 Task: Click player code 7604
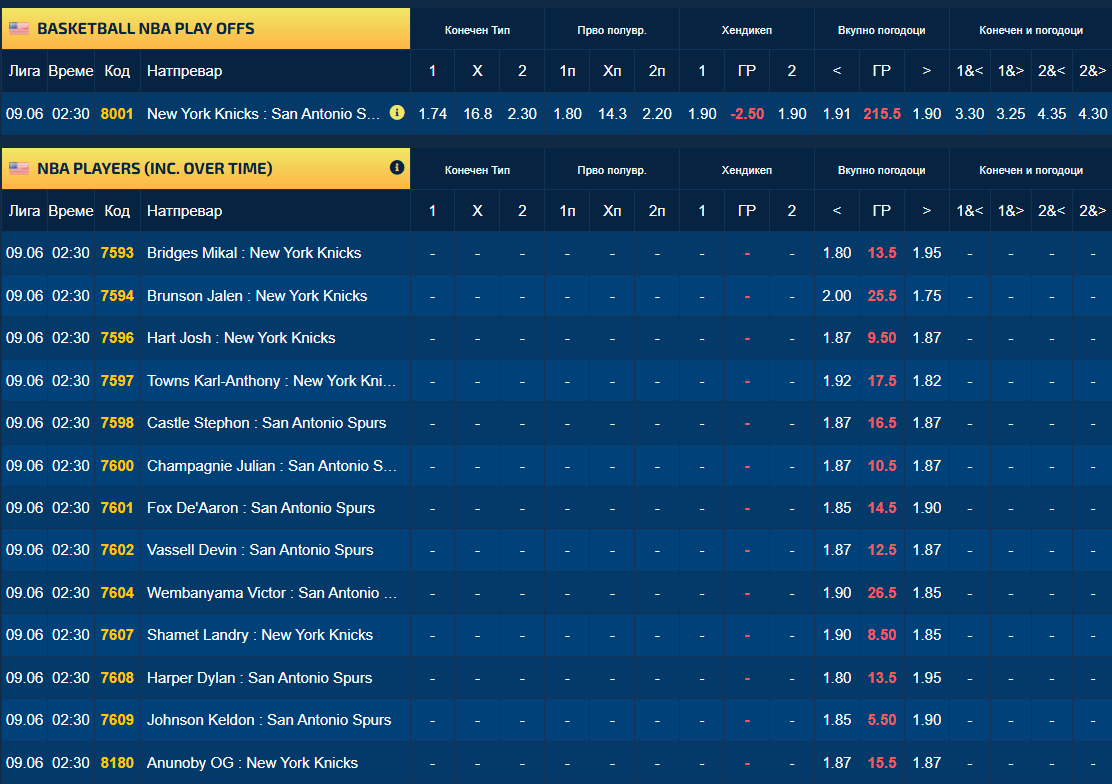coord(117,592)
